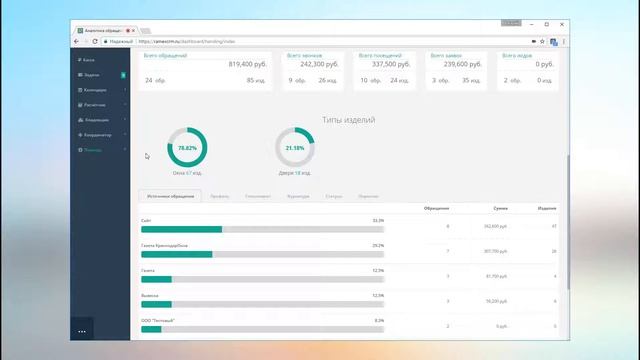This screenshot has height=360, width=640.
Task: Click the ООО "Тестовый" source label
Action: 158,320
